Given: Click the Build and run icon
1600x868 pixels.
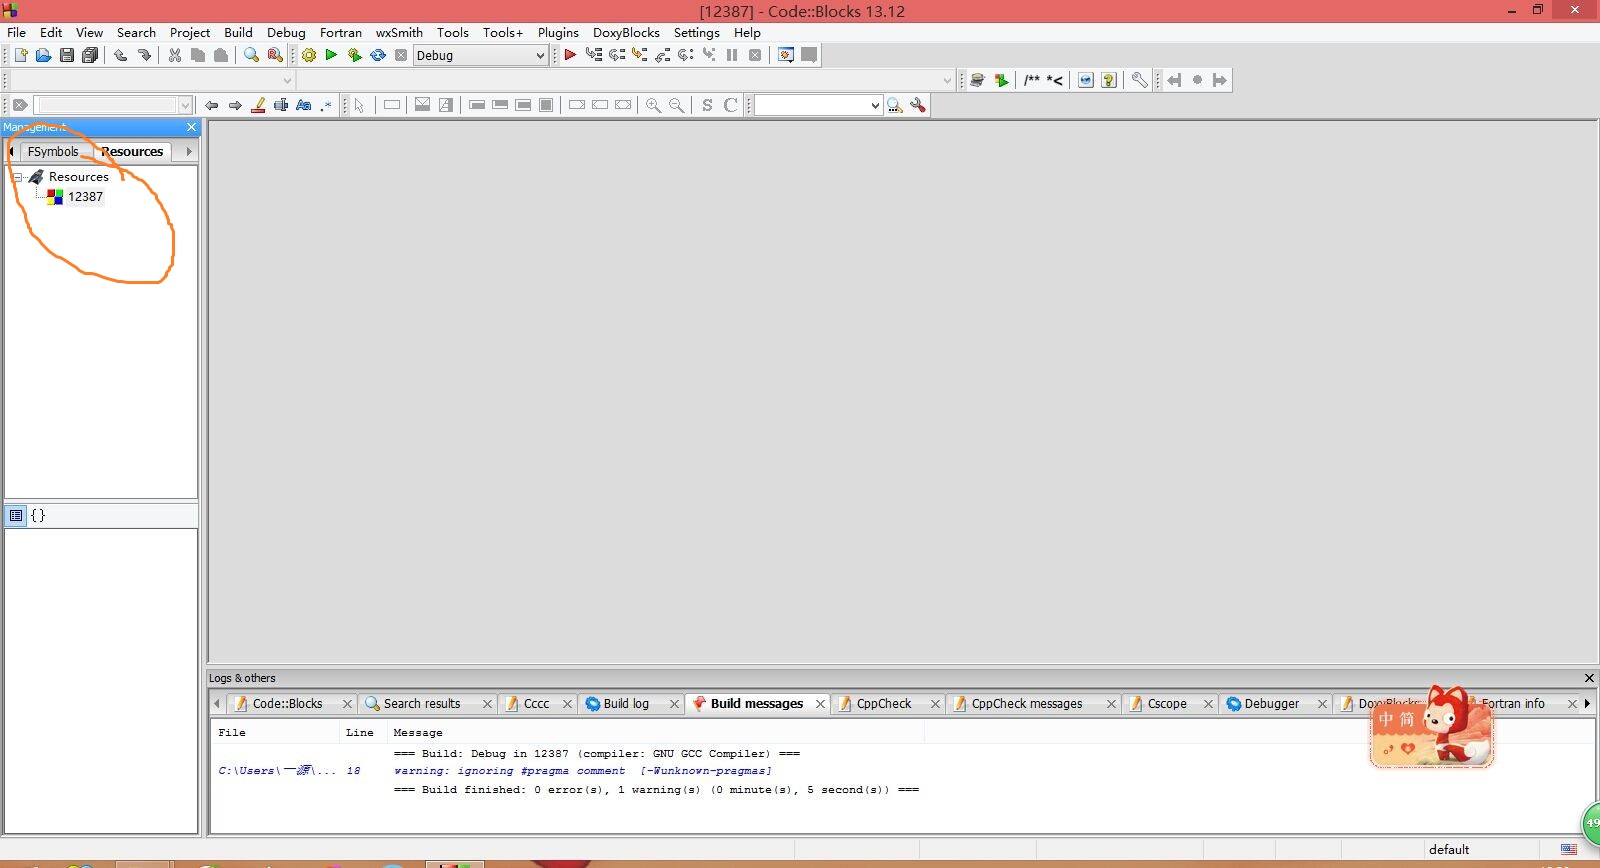Looking at the screenshot, I should click(354, 55).
